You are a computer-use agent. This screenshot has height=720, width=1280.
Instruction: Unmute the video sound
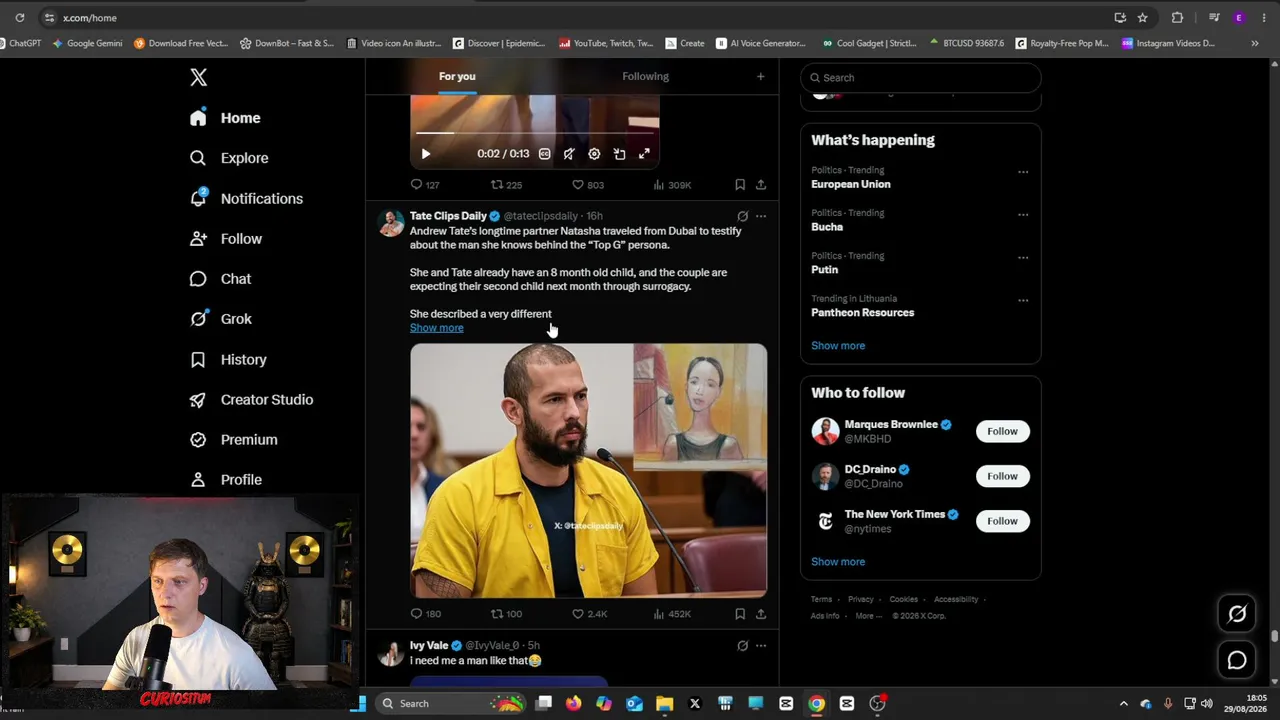569,154
